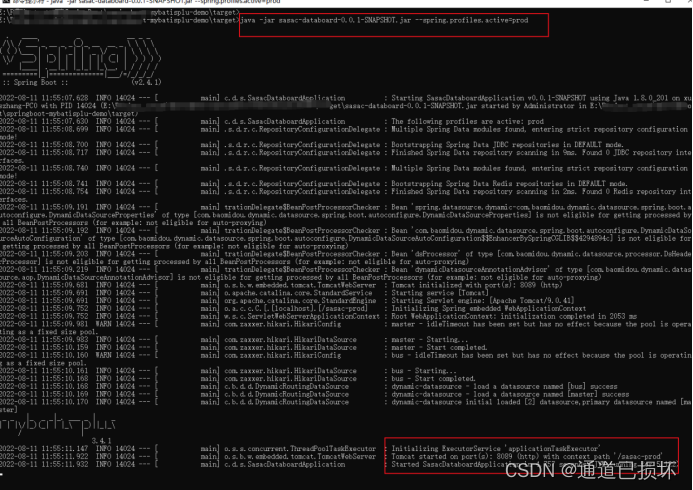Click 'Starting Servlet engine: [Apache Tomcat/9.0.41]'
Screen dimensions: 693x490
483,301
